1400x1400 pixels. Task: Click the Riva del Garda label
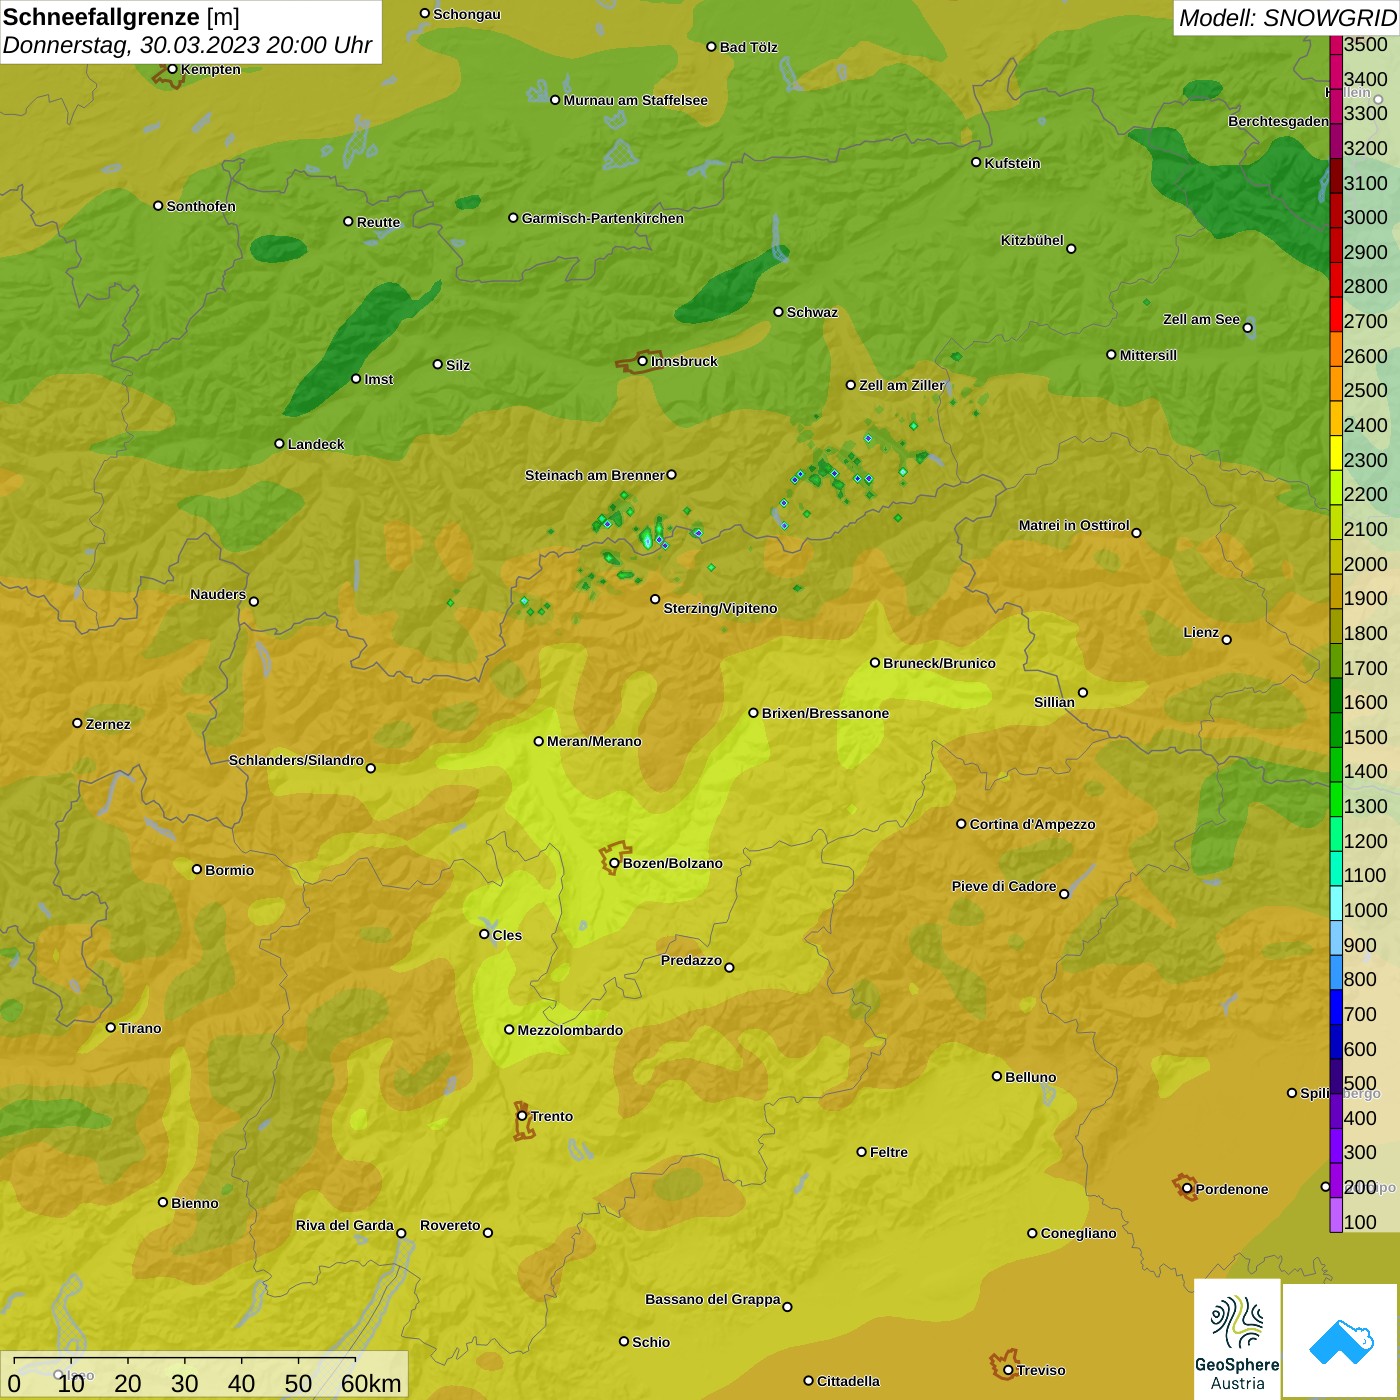pyautogui.click(x=344, y=1225)
